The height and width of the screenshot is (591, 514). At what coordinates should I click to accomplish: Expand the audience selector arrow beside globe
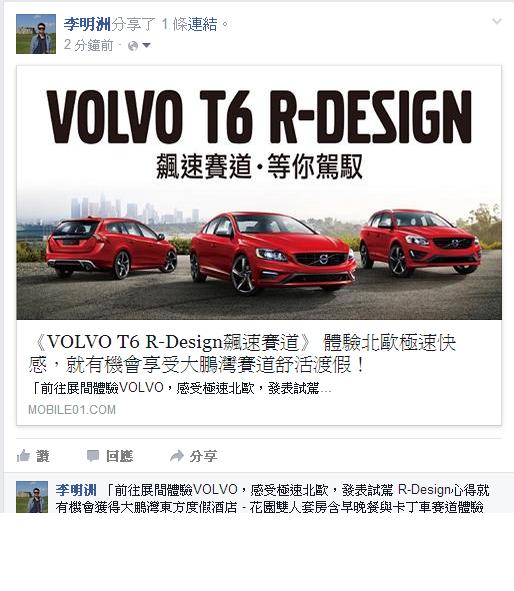tap(146, 46)
